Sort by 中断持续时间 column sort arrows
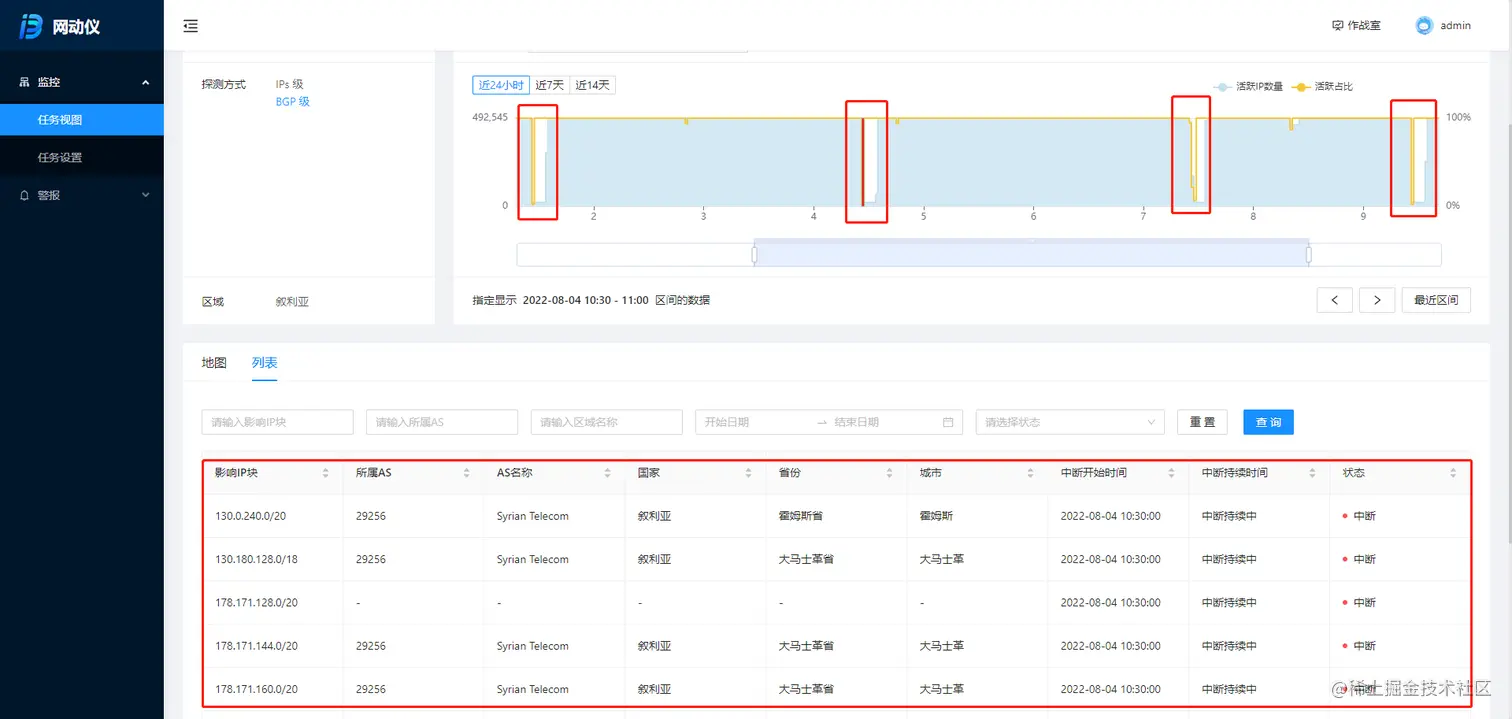1512x719 pixels. pos(1312,473)
